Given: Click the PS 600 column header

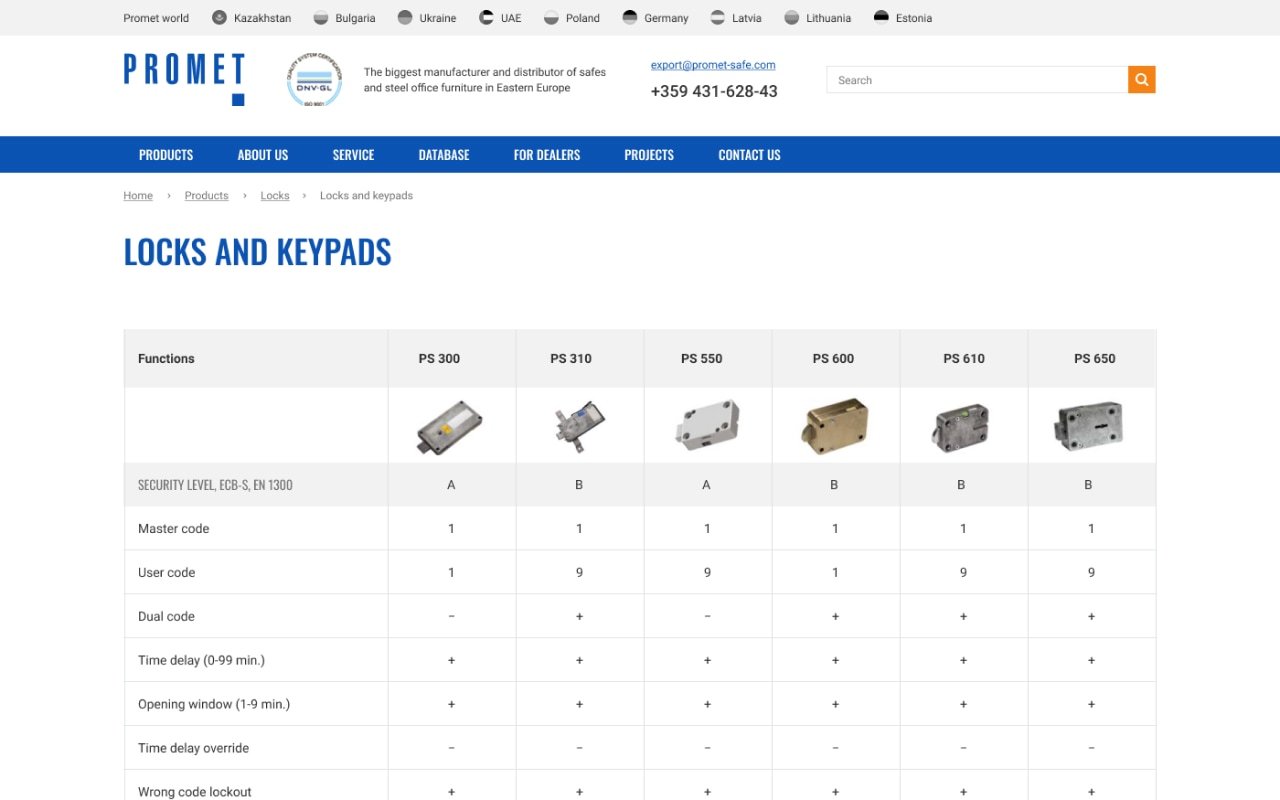Looking at the screenshot, I should [834, 359].
